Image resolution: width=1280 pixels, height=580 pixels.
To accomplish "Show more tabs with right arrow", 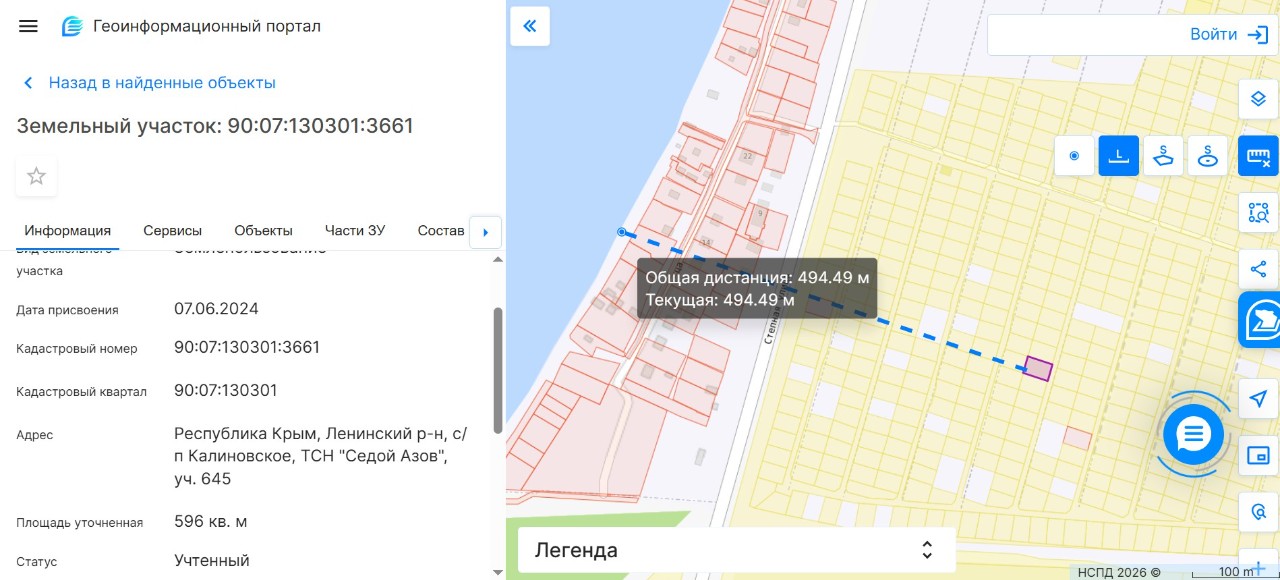I will pos(485,232).
